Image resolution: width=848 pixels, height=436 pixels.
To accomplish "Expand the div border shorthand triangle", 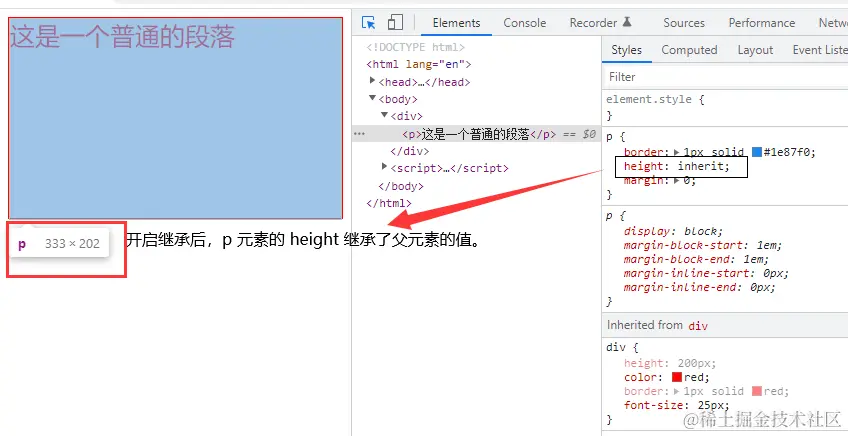I will tap(677, 391).
